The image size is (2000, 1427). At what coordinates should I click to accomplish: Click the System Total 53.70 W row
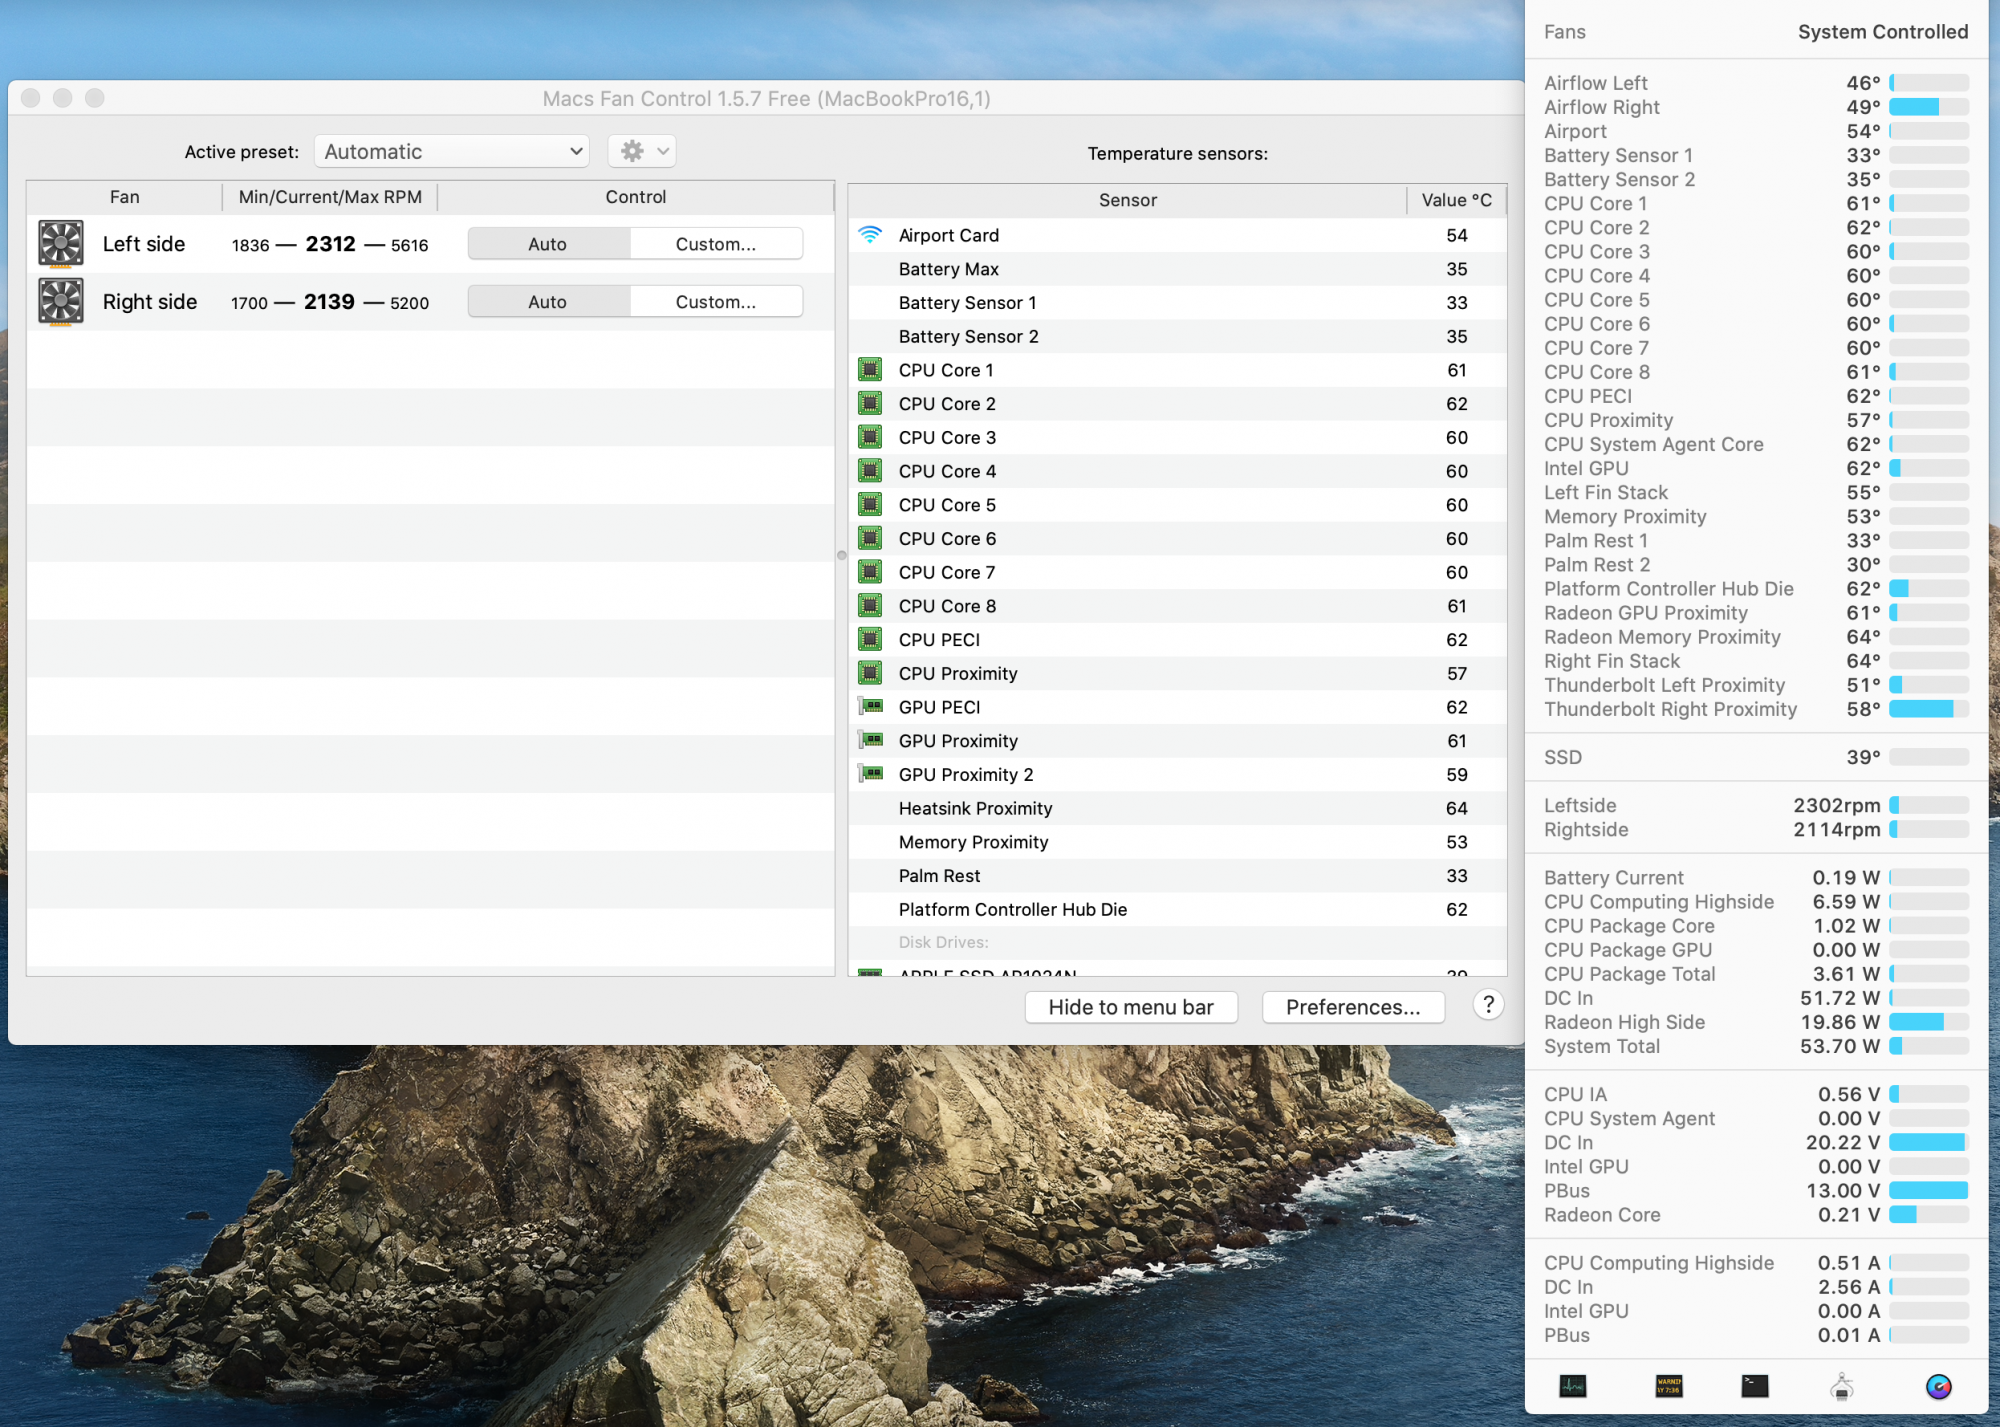coord(1756,1046)
